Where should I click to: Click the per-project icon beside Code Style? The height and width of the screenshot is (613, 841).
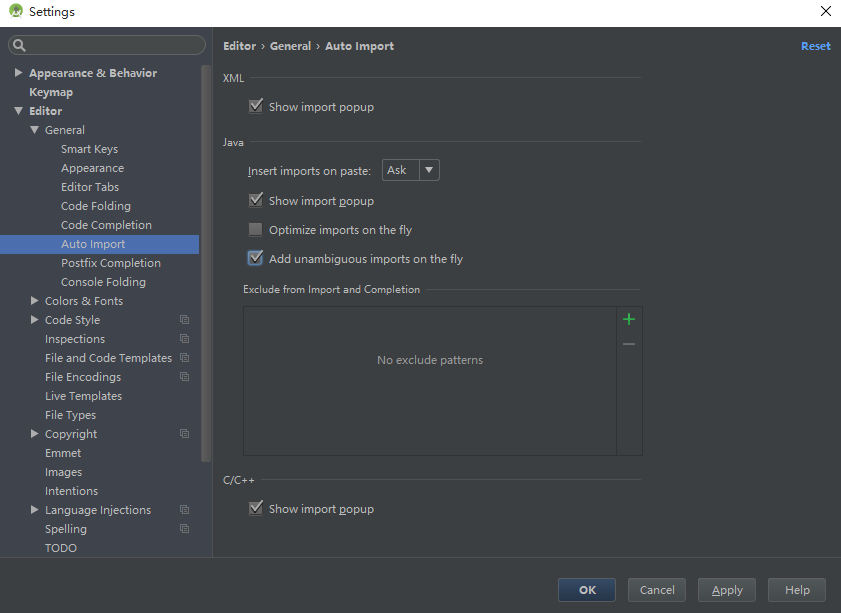pyautogui.click(x=184, y=320)
